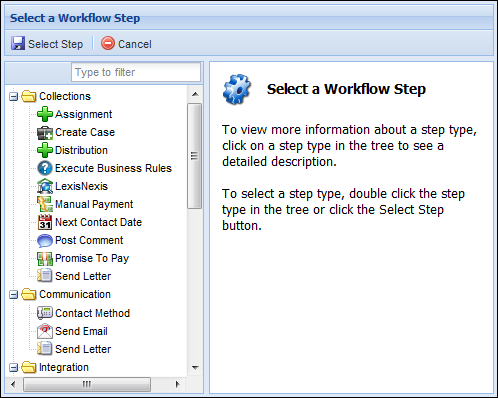498x398 pixels.
Task: Click the Select Step floppy disk icon
Action: coord(18,43)
